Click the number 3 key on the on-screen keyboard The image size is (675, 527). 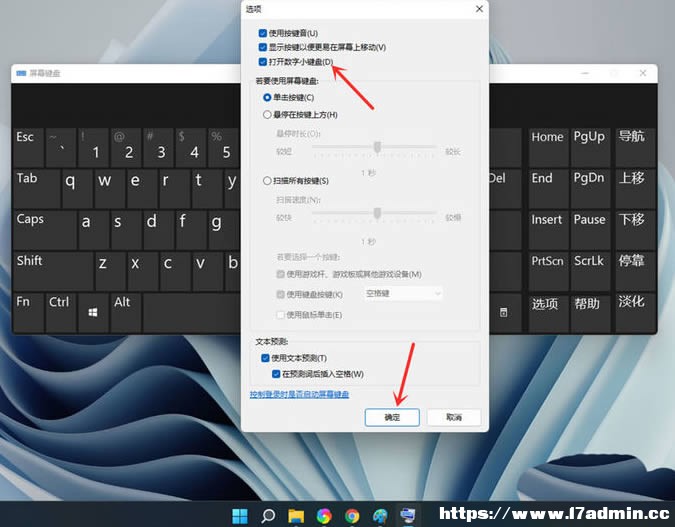[x=158, y=147]
